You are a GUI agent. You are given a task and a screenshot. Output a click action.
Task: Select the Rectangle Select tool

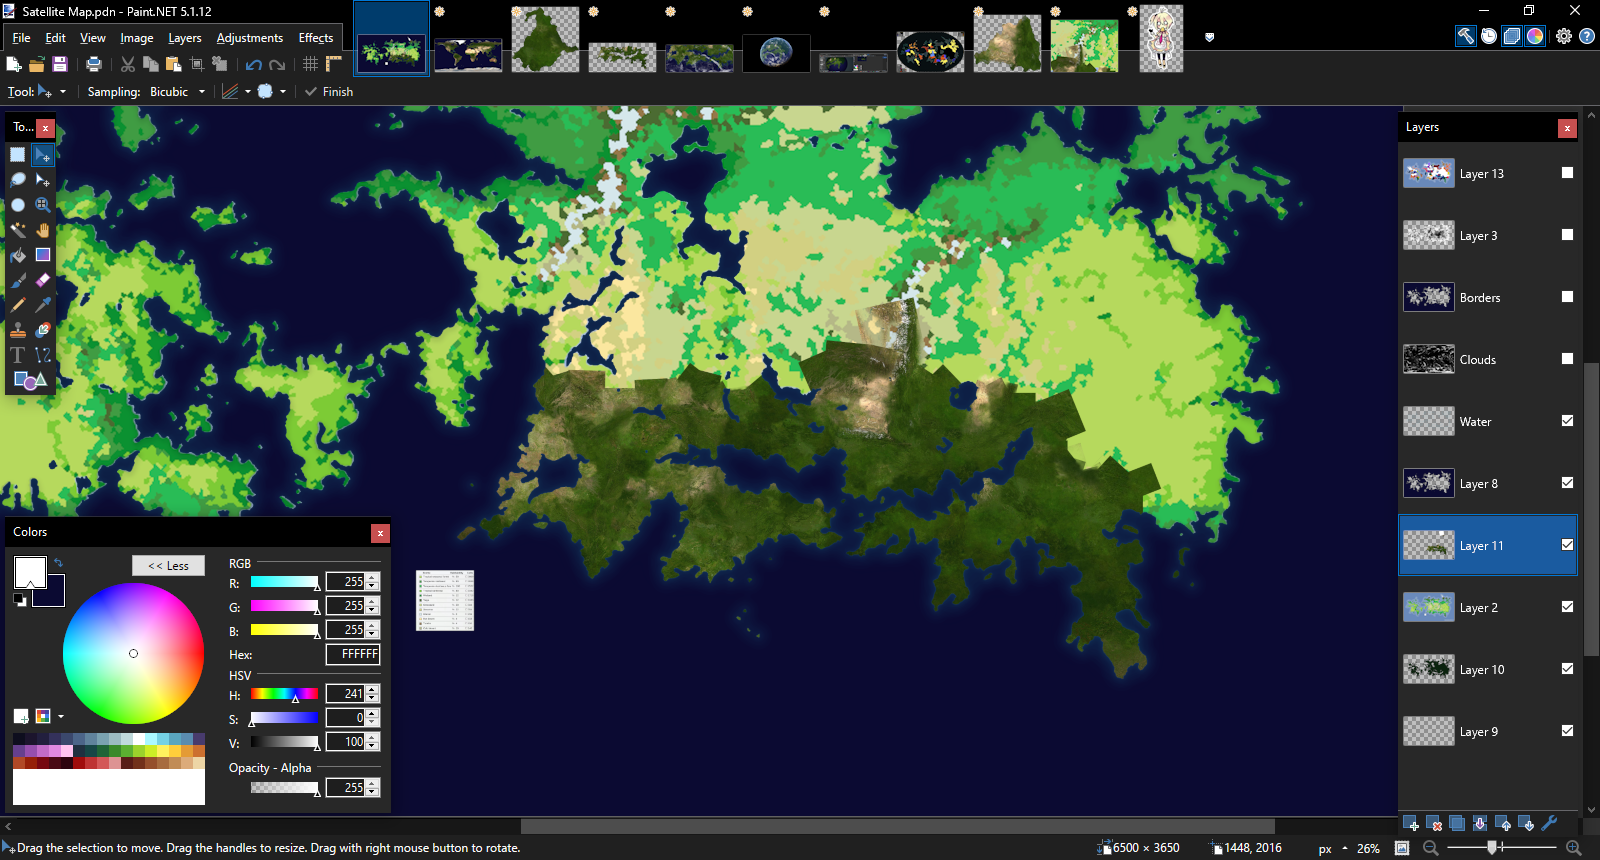tap(18, 155)
